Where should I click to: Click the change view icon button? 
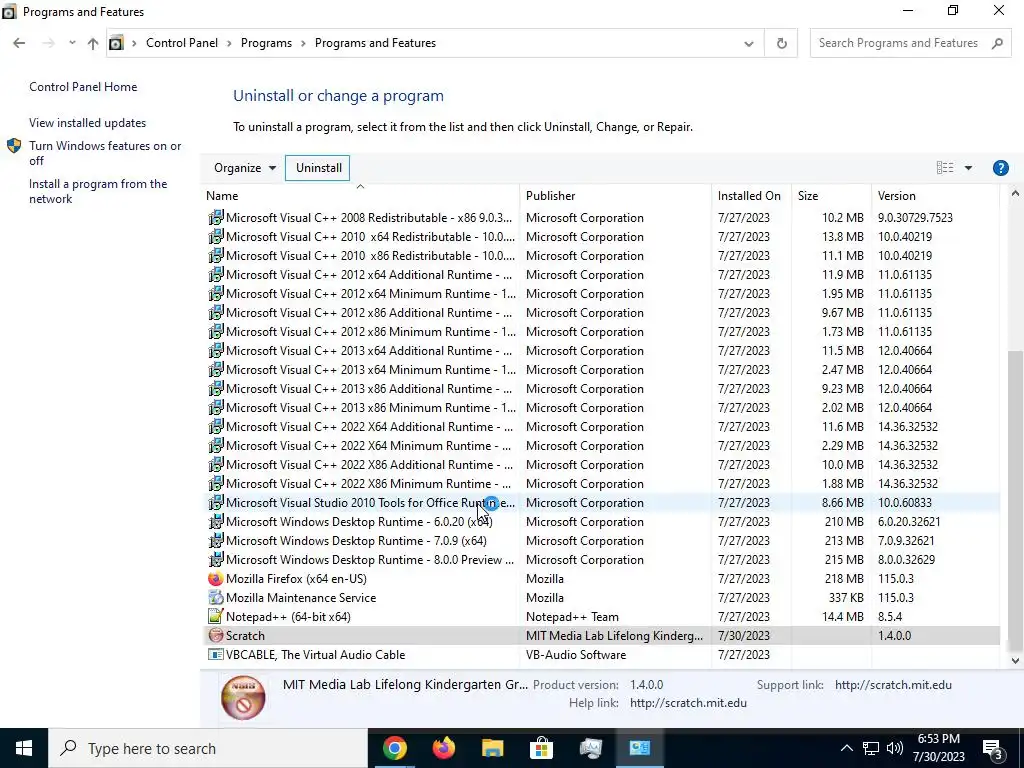coord(945,168)
